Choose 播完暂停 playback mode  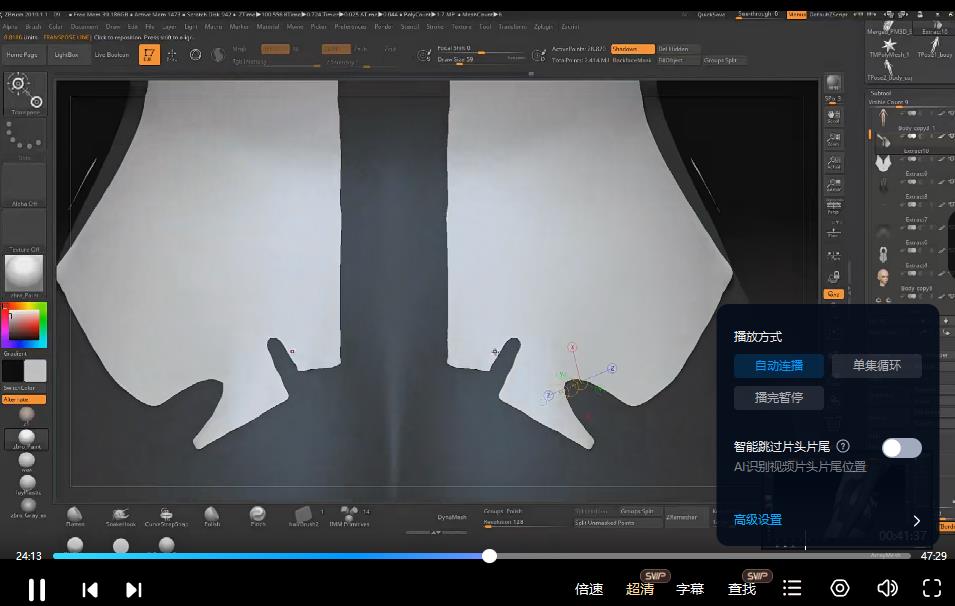[778, 398]
